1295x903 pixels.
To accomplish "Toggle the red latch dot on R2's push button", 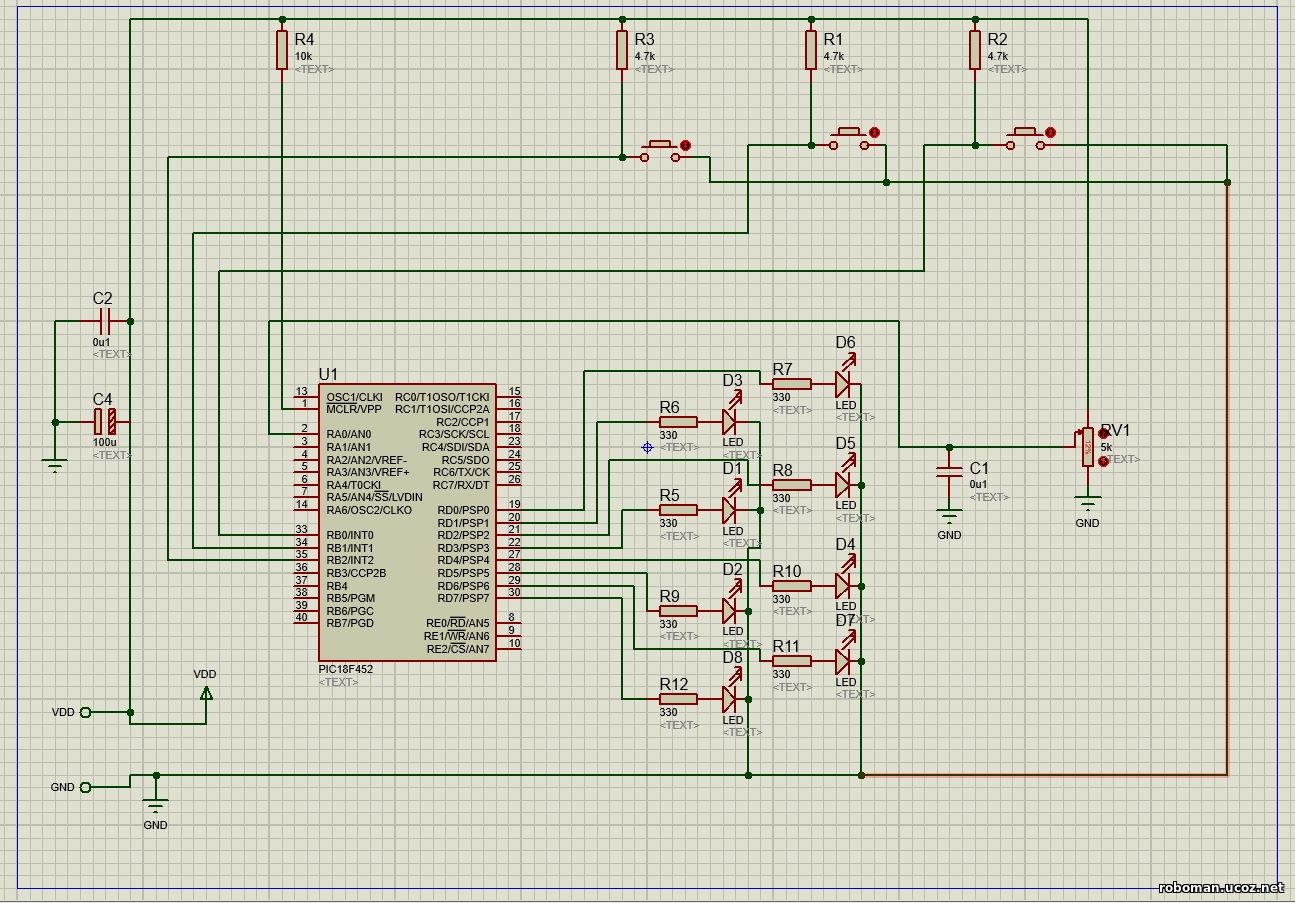I will [1050, 132].
